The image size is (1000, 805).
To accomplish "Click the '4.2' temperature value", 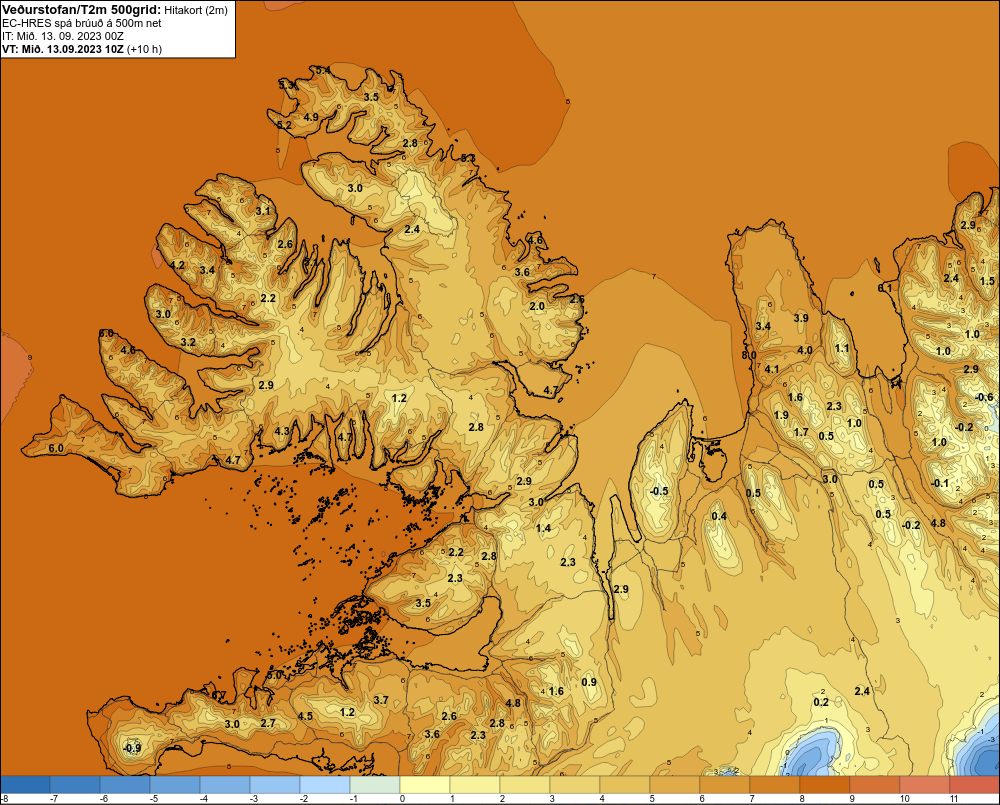I will [x=177, y=265].
